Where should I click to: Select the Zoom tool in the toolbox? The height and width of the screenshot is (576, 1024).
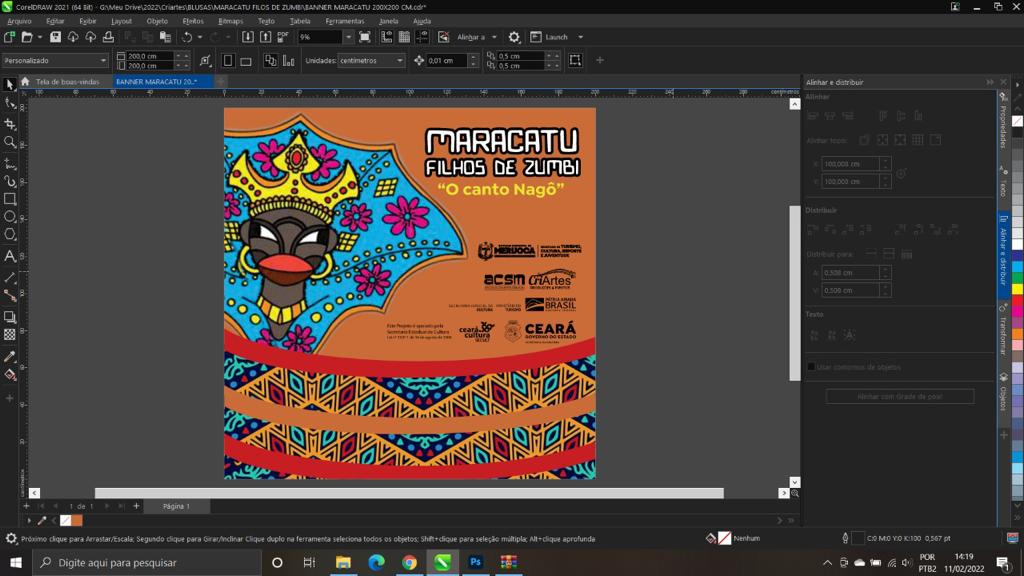click(10, 142)
